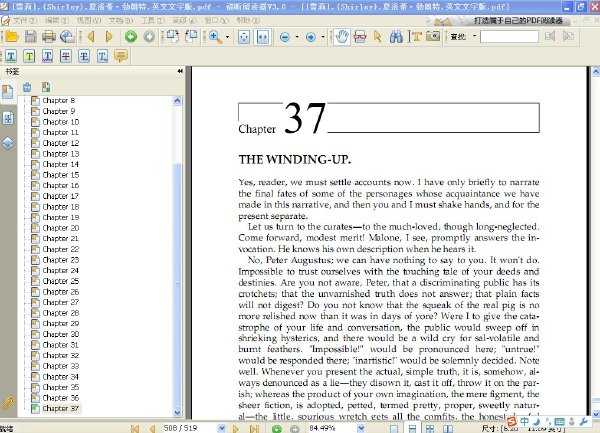The image size is (600, 433).
Task: Click the new bookmark icon in panel
Action: click(46, 87)
